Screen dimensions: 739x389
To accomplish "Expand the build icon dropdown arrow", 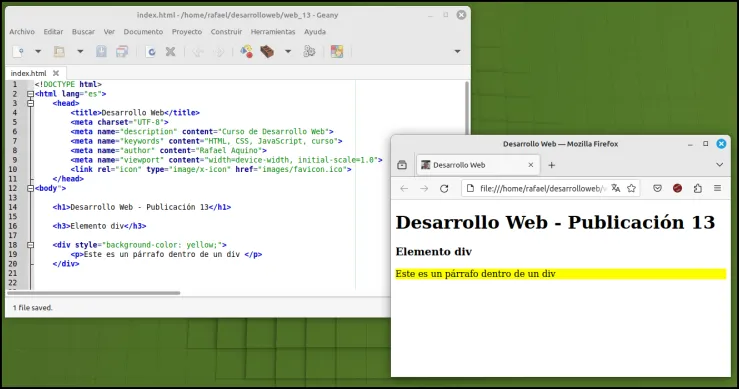I will (288, 51).
